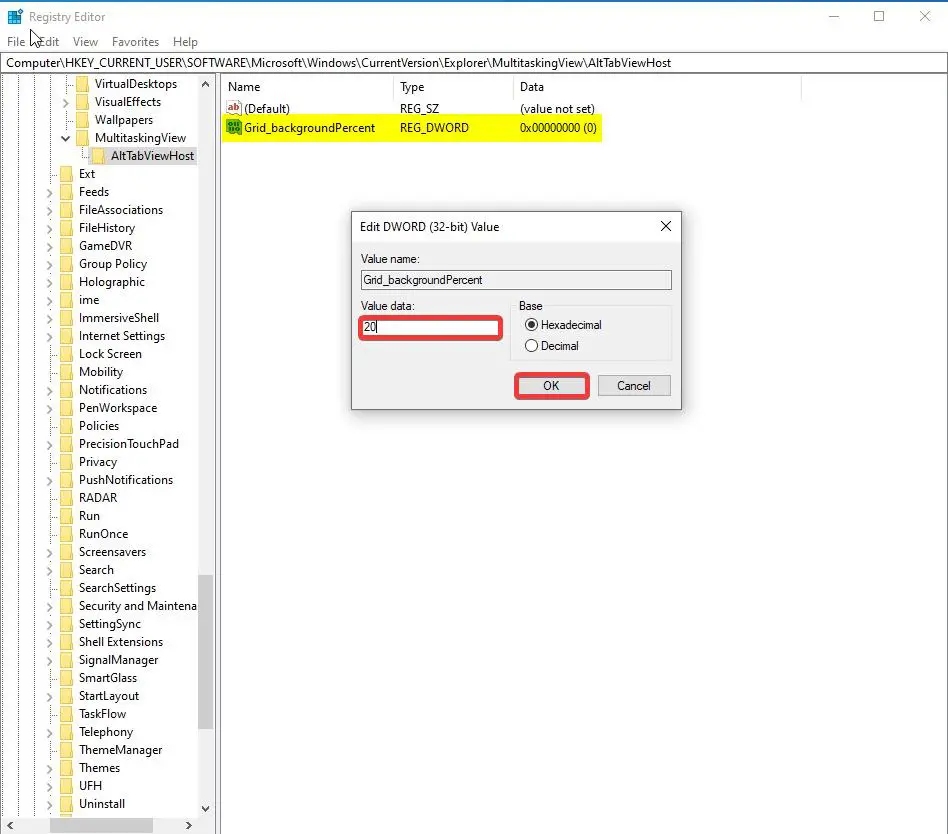The height and width of the screenshot is (834, 948).
Task: Click the ime folder icon
Action: [x=67, y=300]
